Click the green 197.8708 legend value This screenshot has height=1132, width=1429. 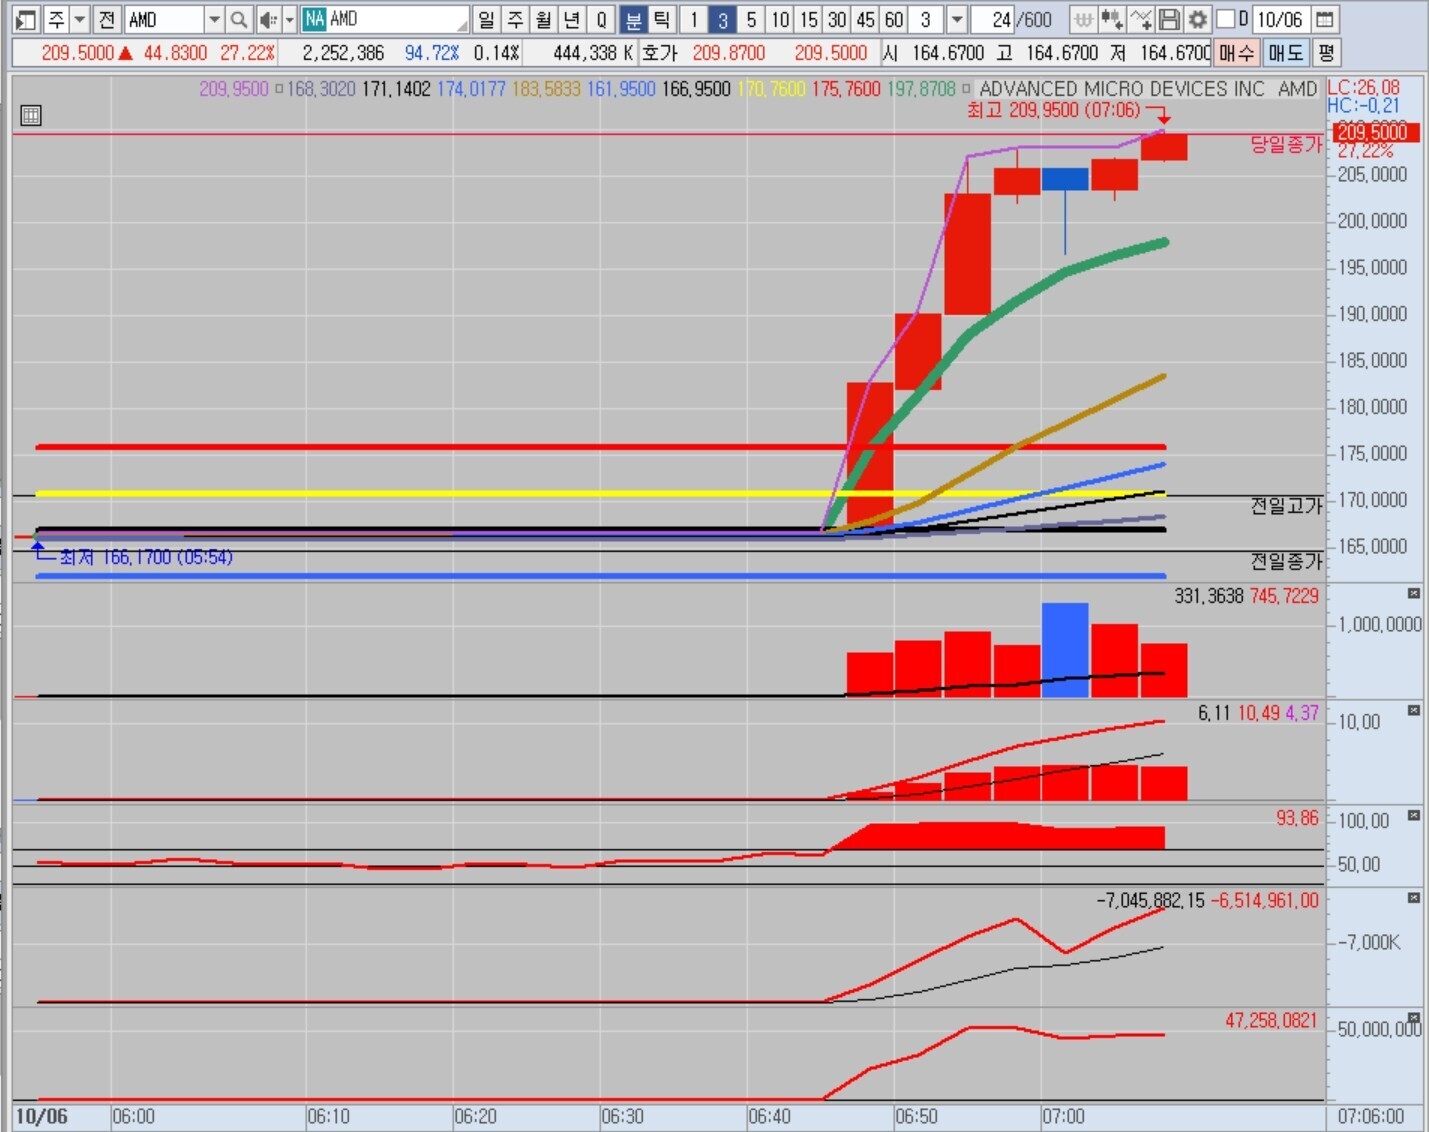pyautogui.click(x=921, y=89)
